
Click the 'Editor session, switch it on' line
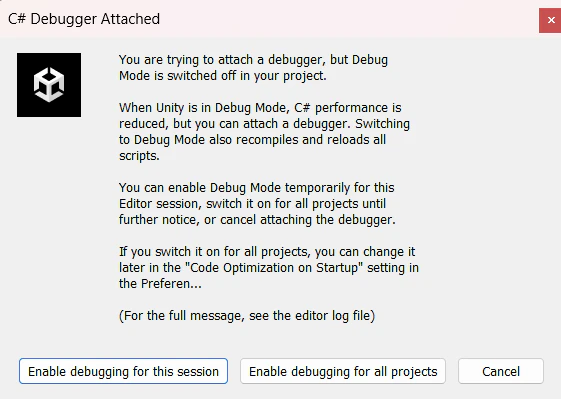tap(252, 204)
